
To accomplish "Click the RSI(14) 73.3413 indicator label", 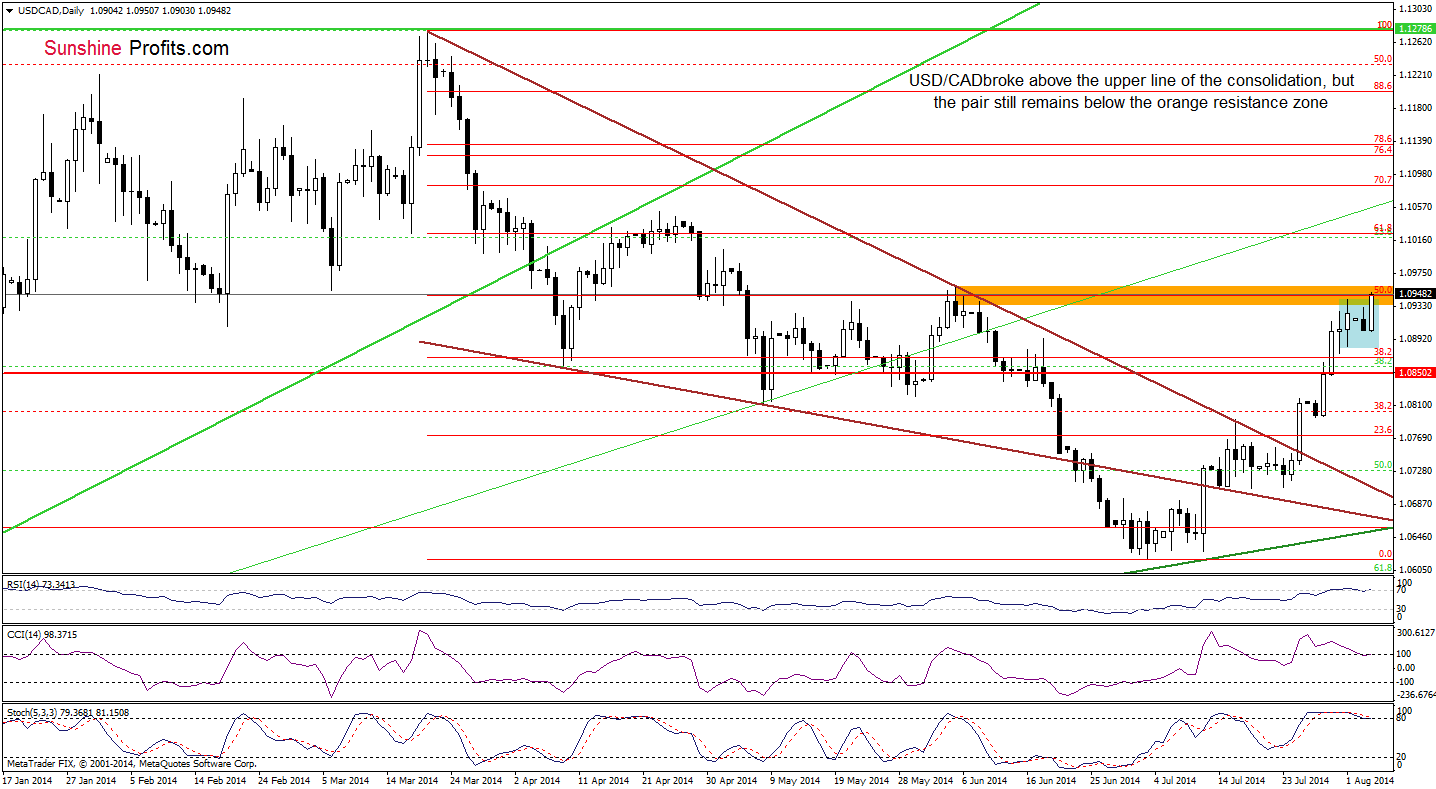I will pyautogui.click(x=40, y=585).
